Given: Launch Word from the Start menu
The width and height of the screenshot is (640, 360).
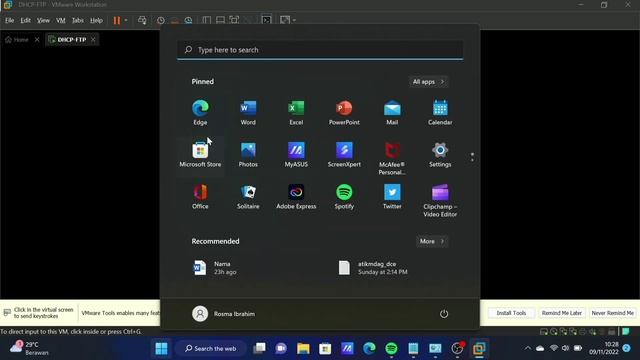Looking at the screenshot, I should tap(248, 113).
